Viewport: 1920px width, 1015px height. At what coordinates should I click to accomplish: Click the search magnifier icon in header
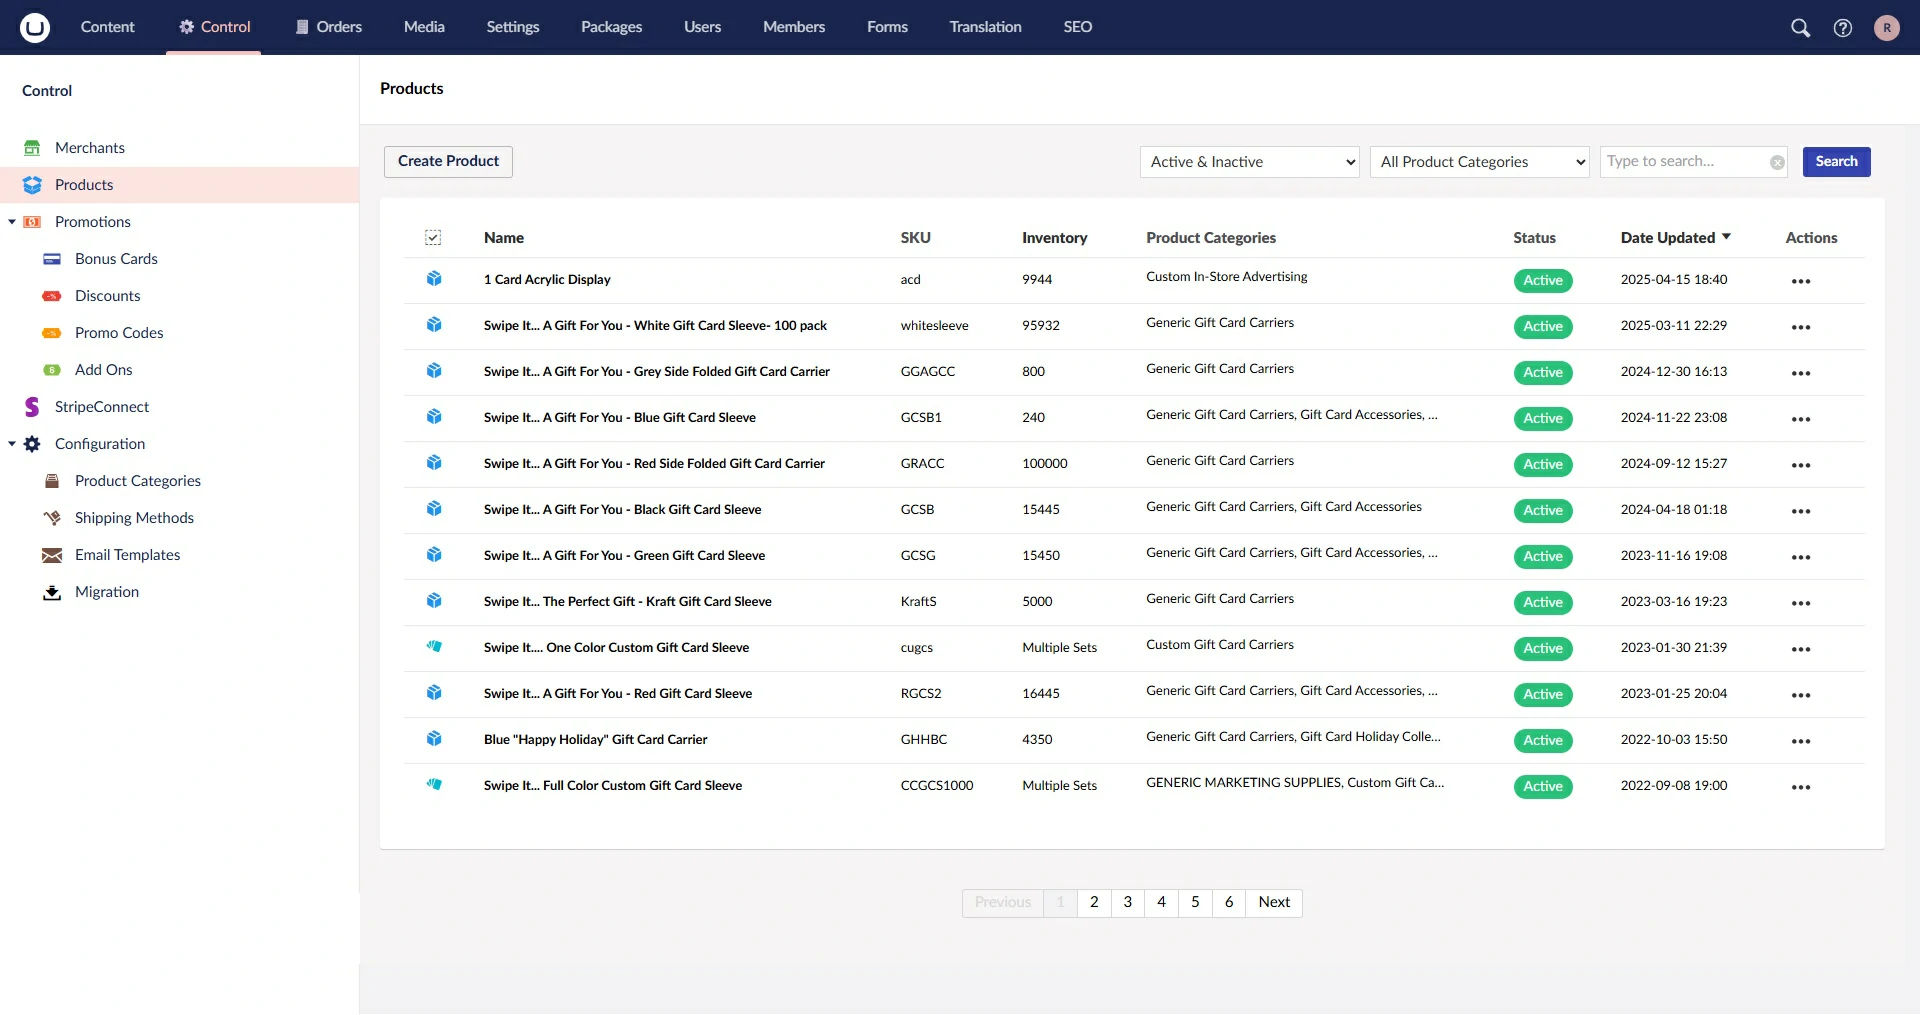[1800, 28]
